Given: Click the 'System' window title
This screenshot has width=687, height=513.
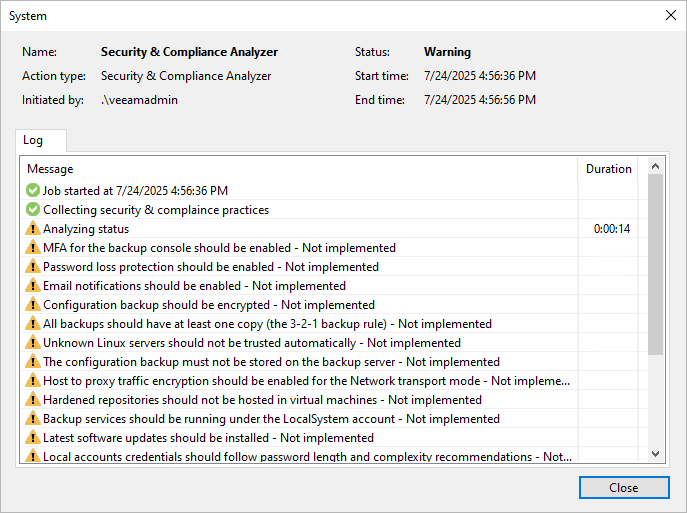Looking at the screenshot, I should [28, 16].
